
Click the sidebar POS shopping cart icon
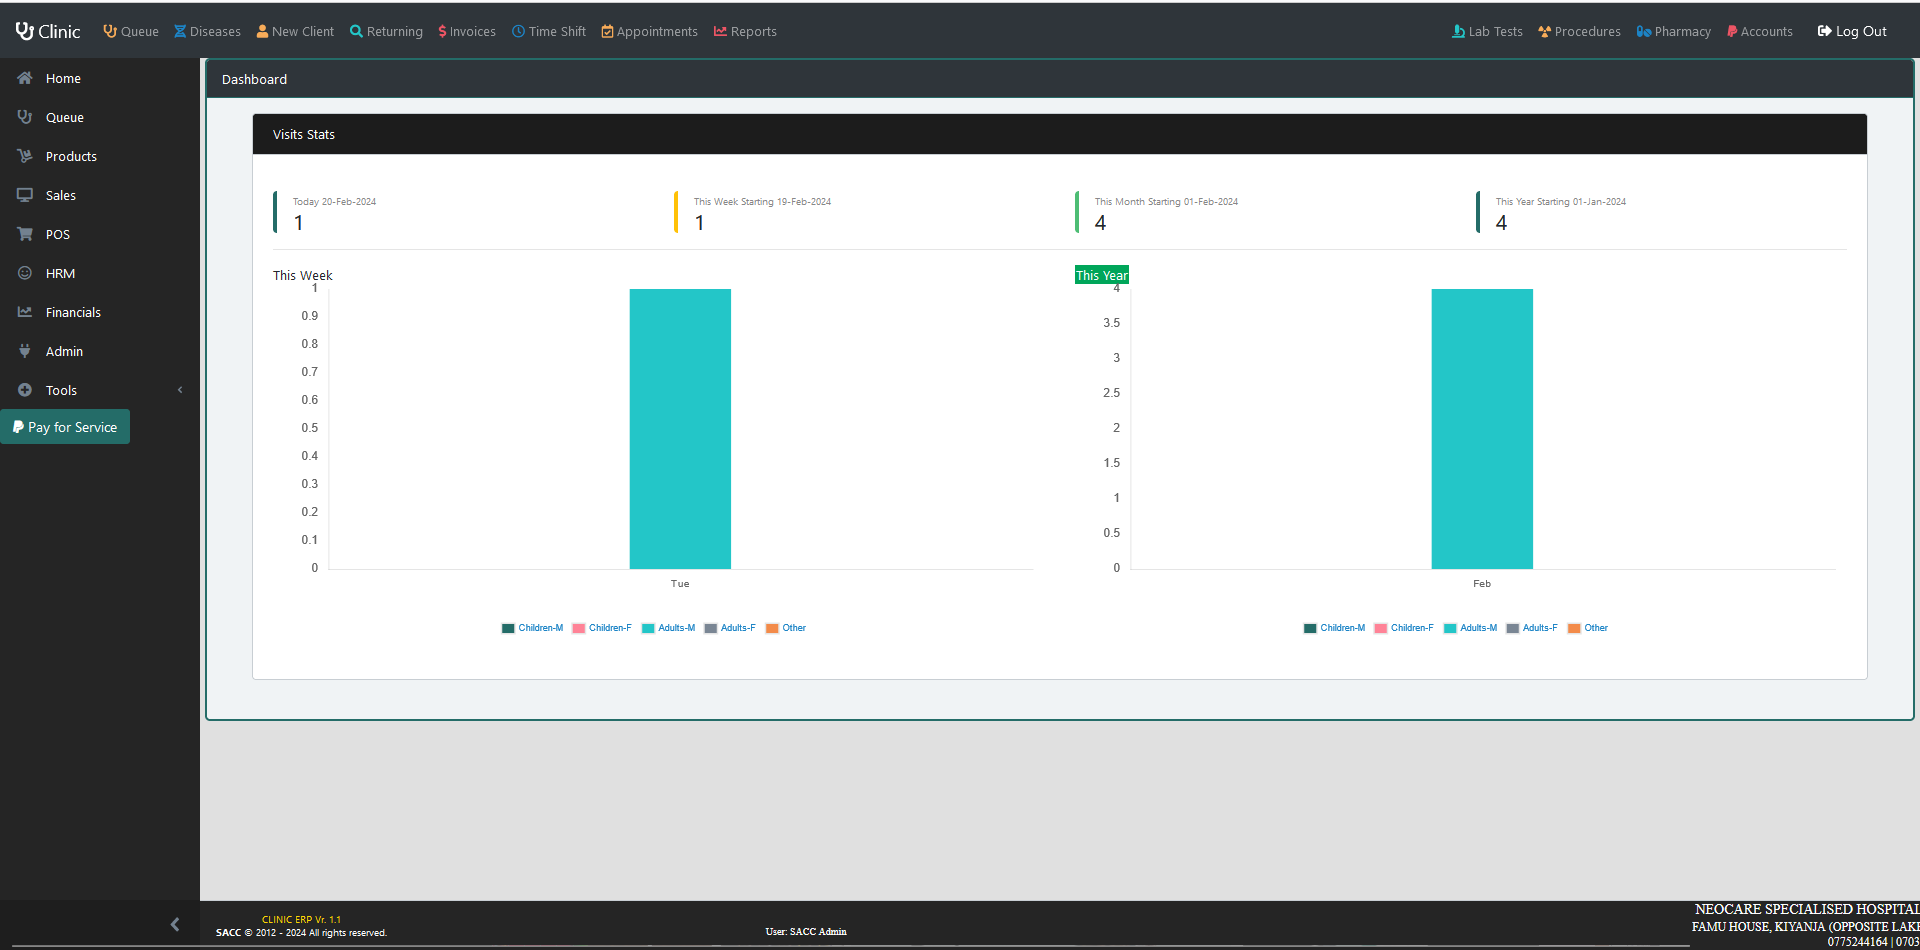[x=25, y=234]
